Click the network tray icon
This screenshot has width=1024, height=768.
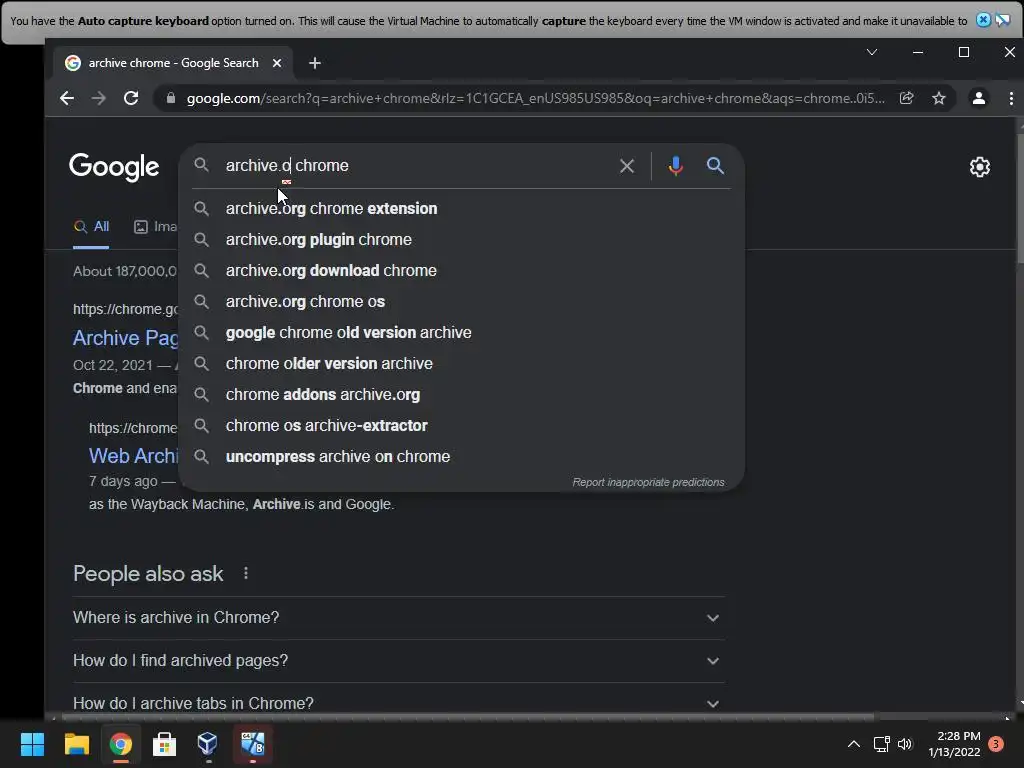(x=882, y=744)
